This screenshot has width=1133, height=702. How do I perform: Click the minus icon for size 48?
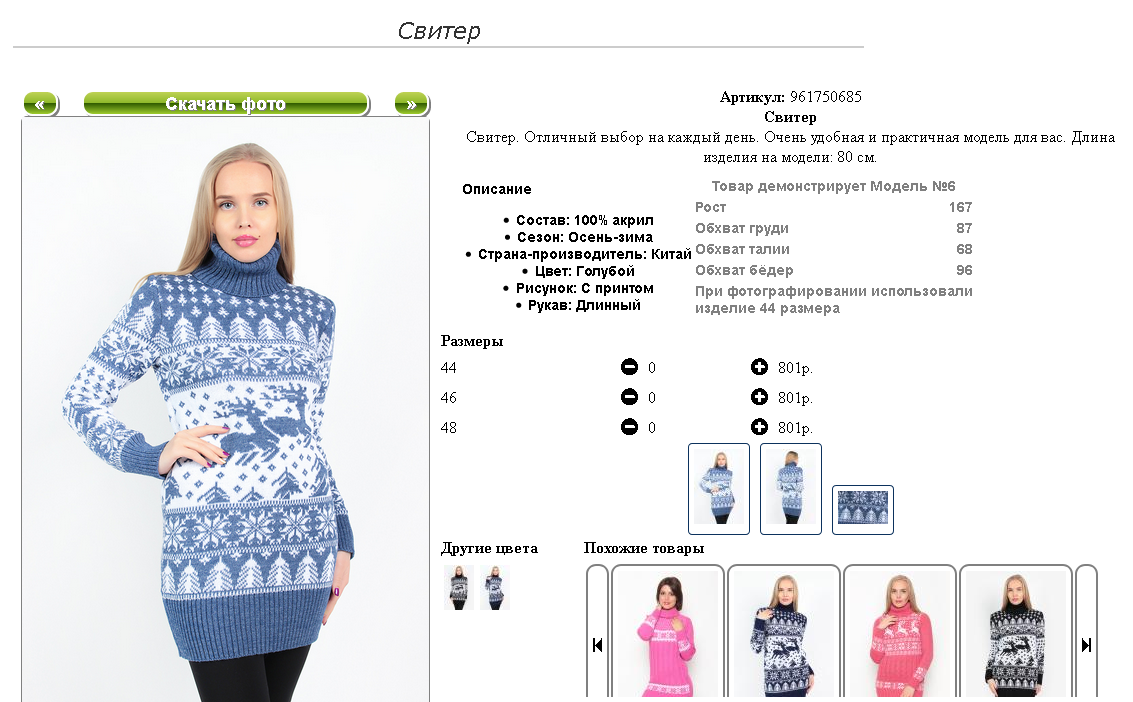pyautogui.click(x=629, y=427)
